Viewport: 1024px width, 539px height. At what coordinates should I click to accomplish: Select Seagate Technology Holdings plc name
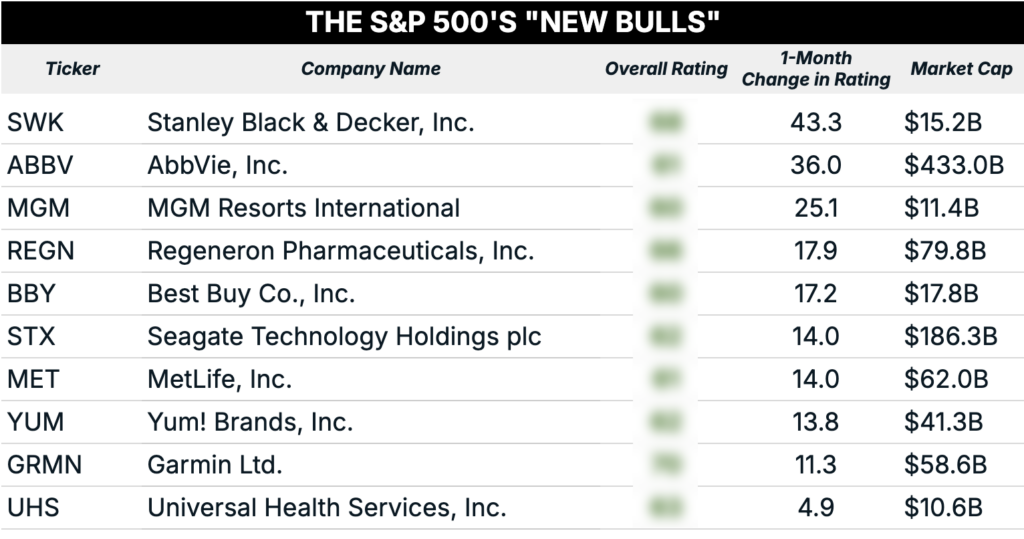pos(344,336)
